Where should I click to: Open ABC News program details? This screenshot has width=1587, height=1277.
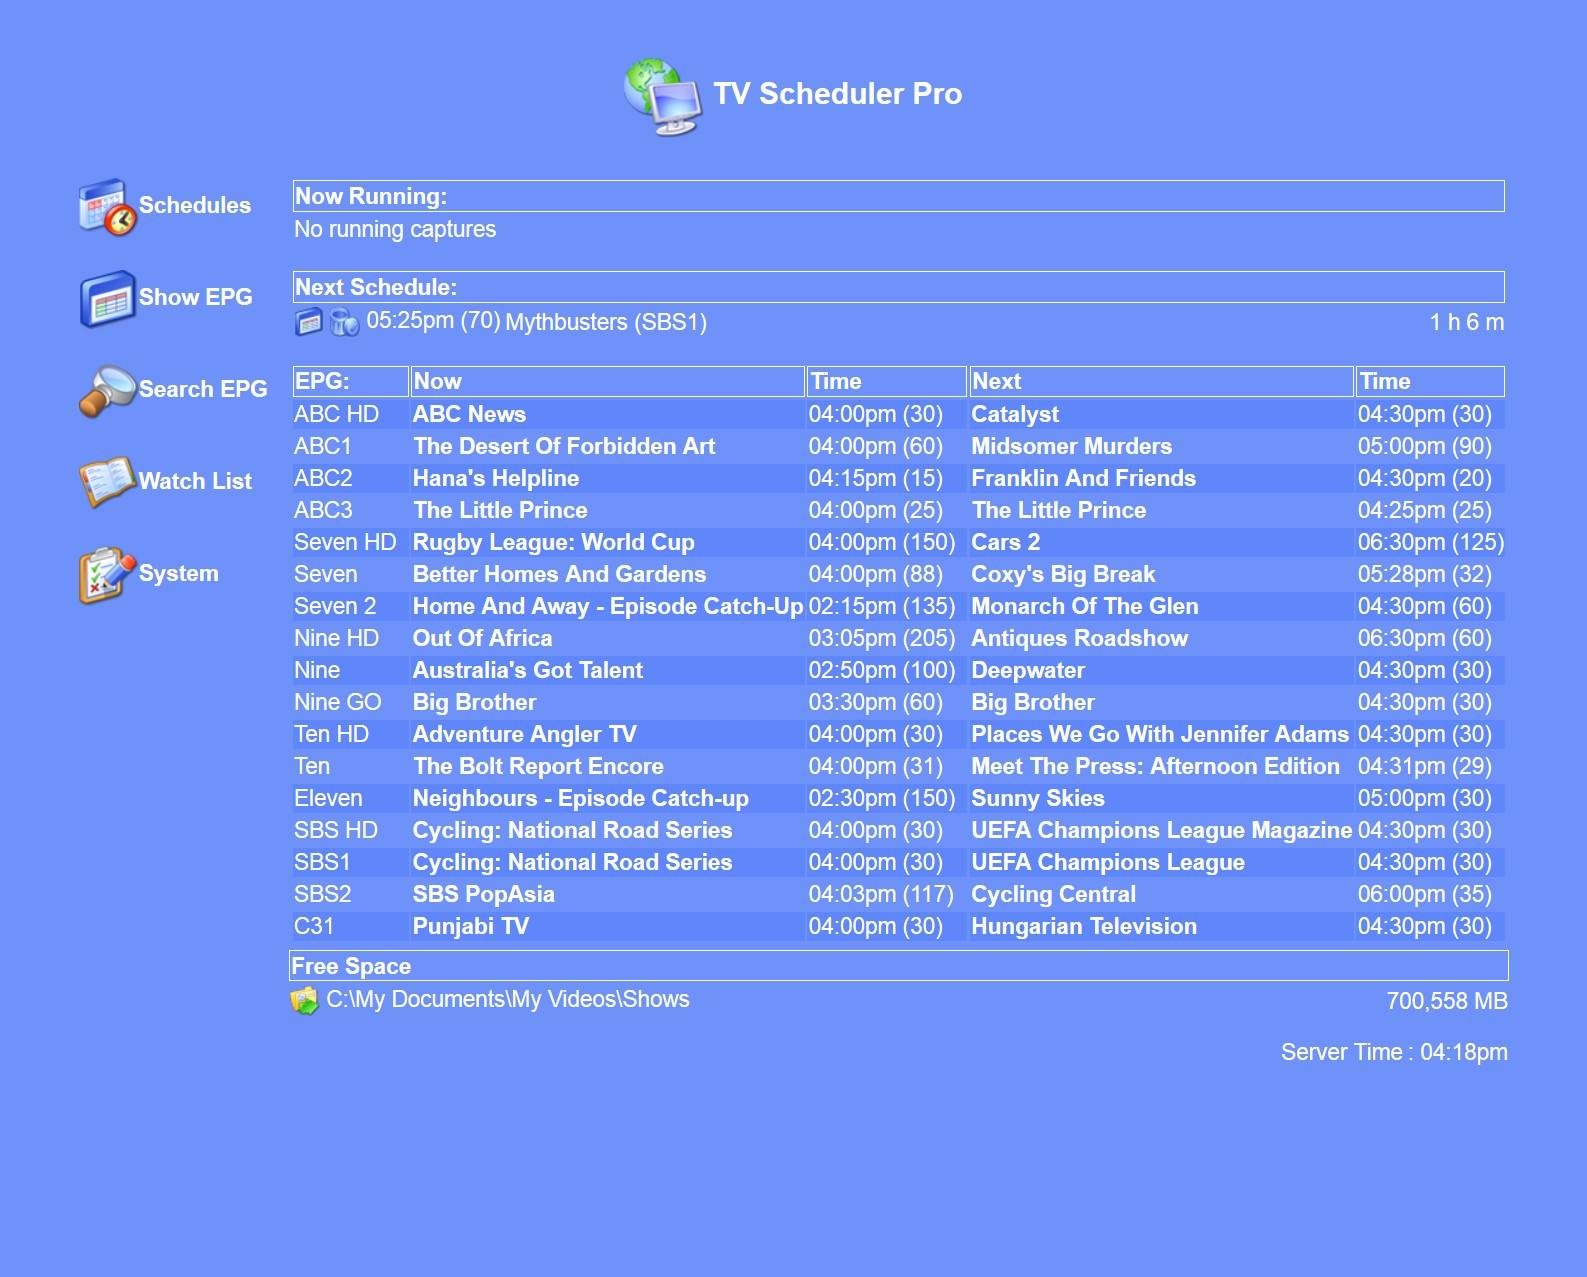pos(469,414)
